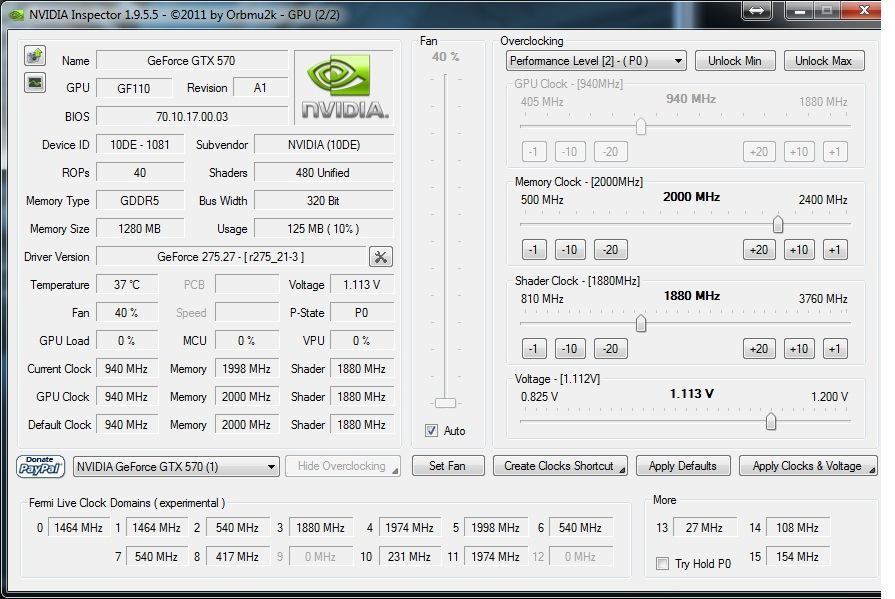The image size is (895, 599).
Task: Click the Hide Overcocking toggle button
Action: point(342,466)
